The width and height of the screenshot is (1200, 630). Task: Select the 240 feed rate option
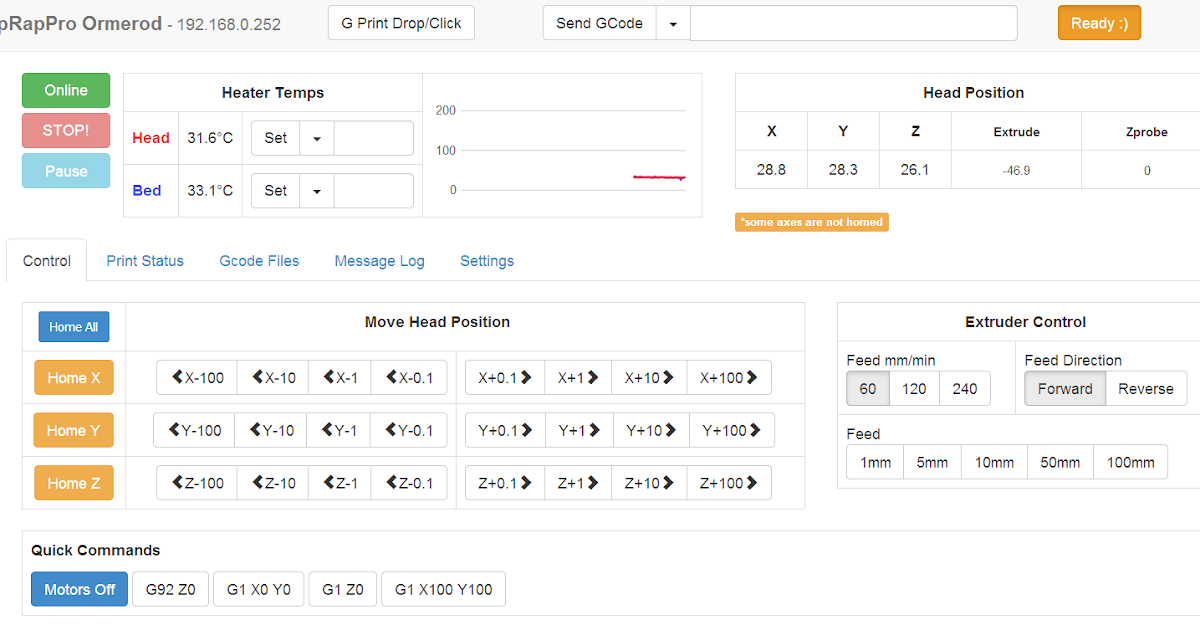click(964, 388)
